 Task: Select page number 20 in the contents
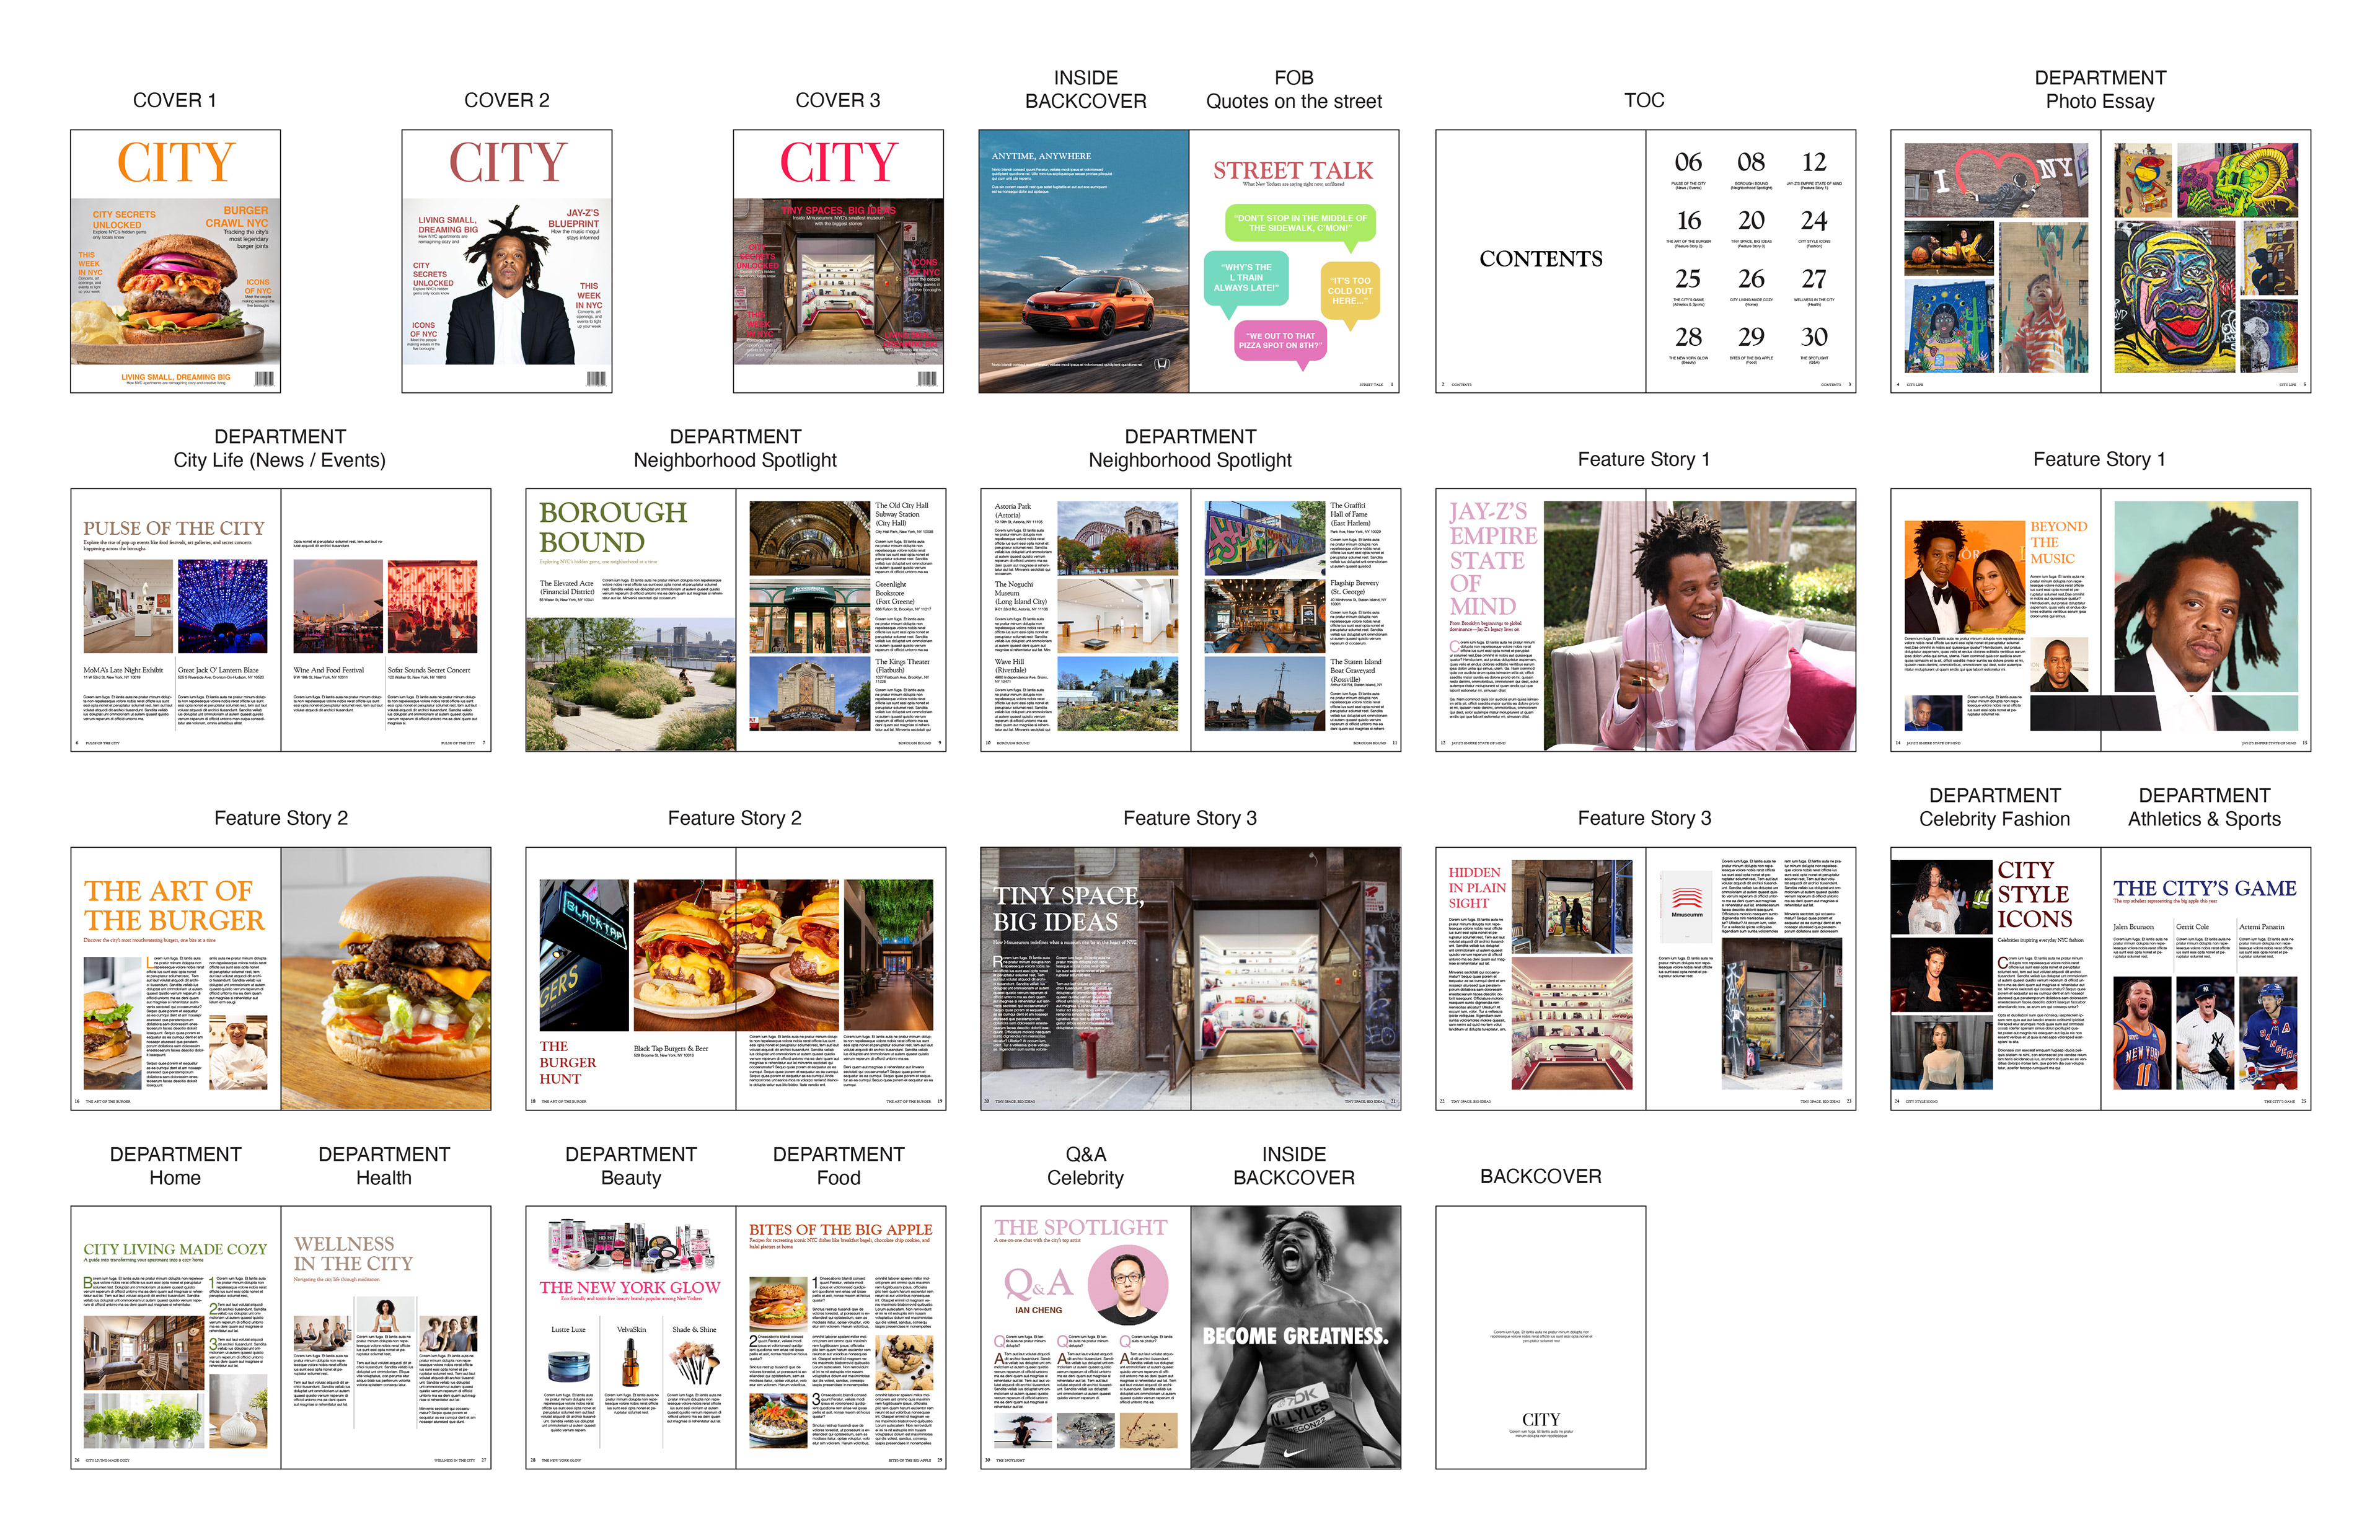coord(1751,220)
